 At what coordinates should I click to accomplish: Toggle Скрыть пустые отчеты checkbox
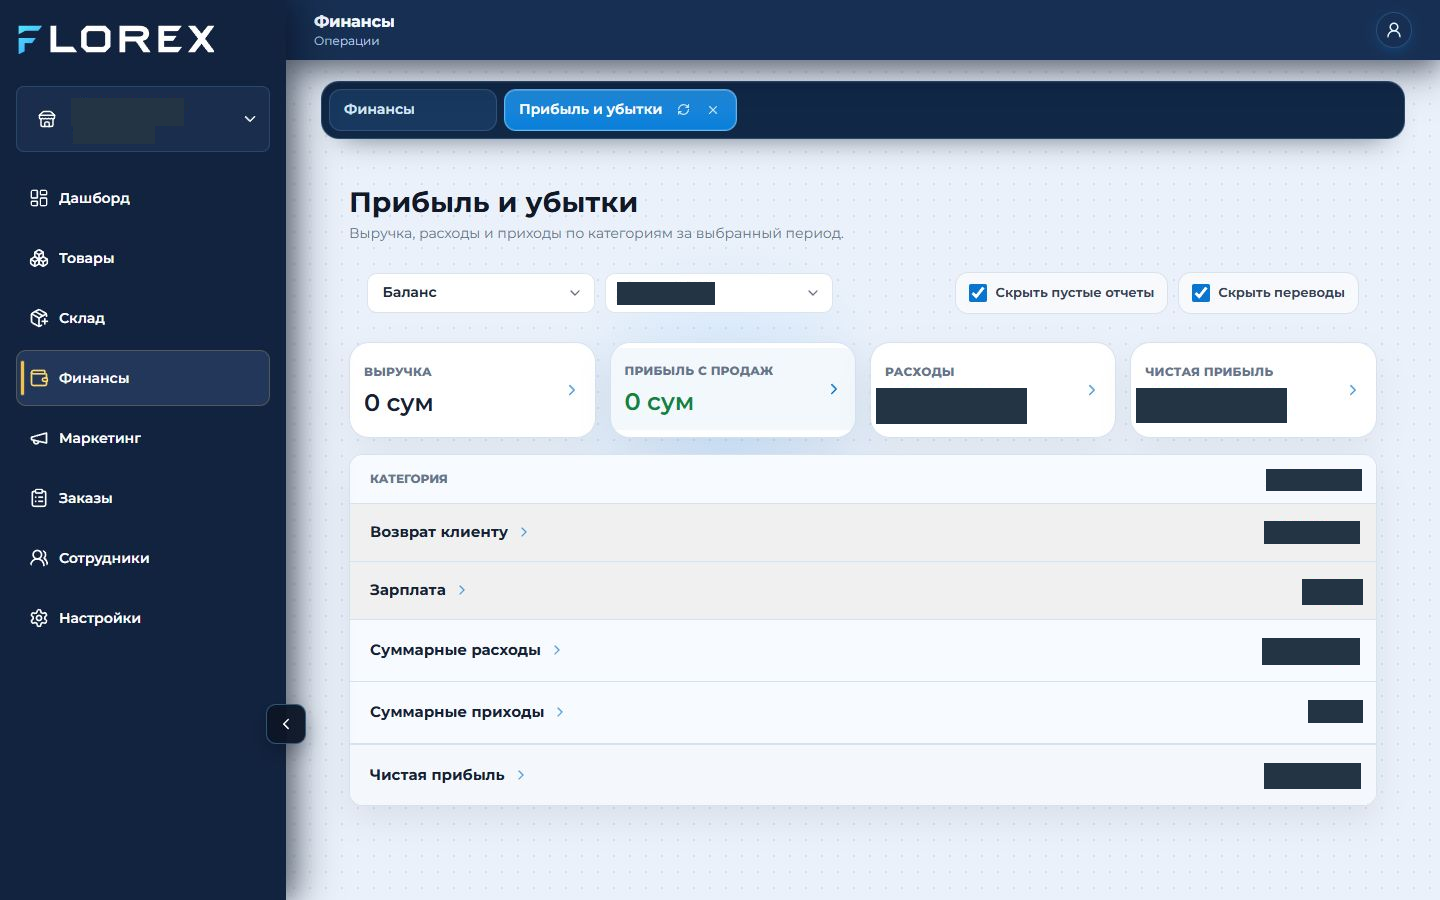tap(978, 293)
